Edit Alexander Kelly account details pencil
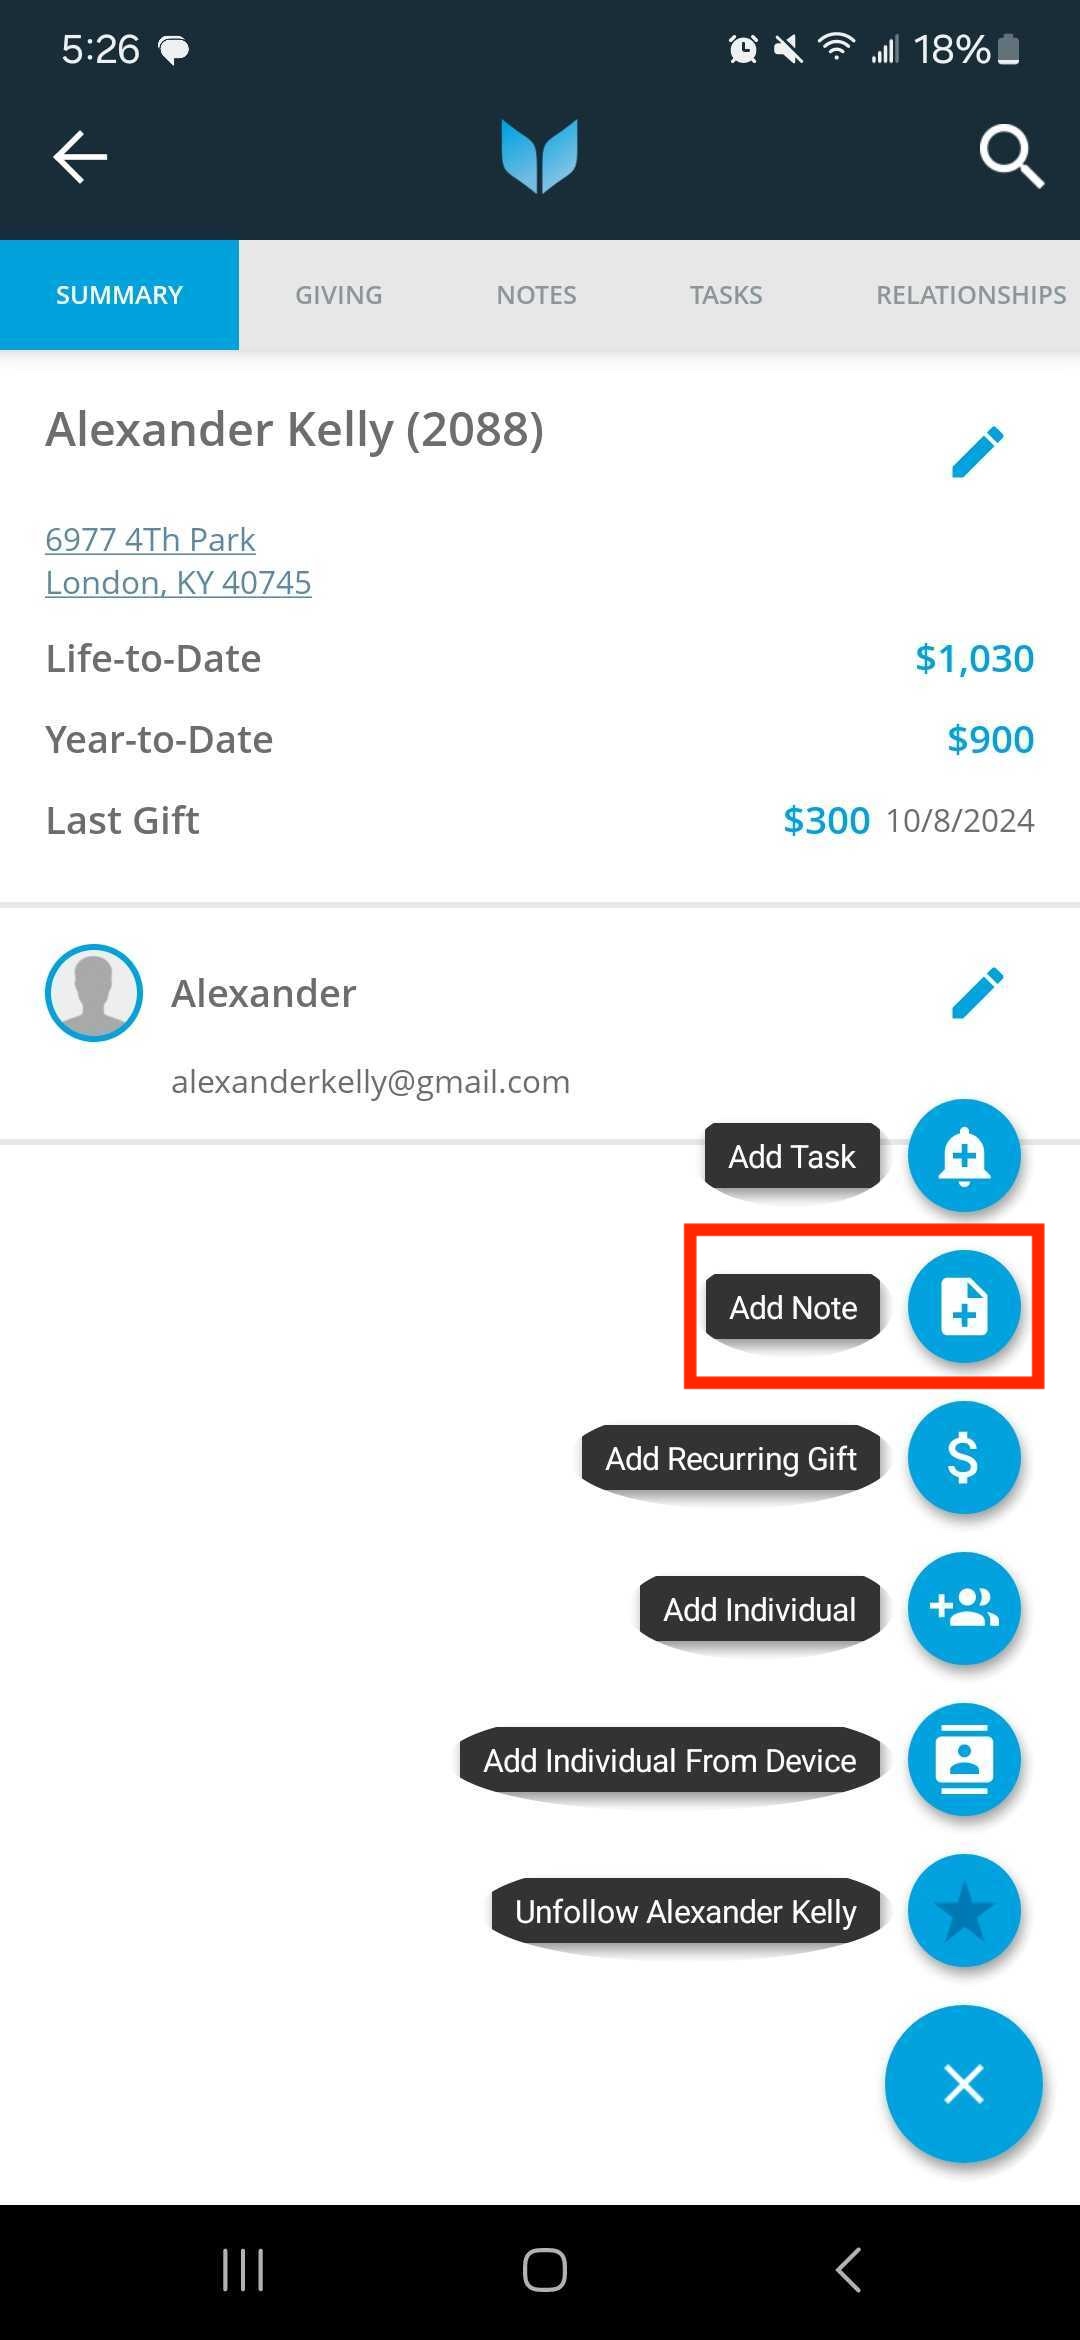The height and width of the screenshot is (2340, 1080). (x=977, y=452)
